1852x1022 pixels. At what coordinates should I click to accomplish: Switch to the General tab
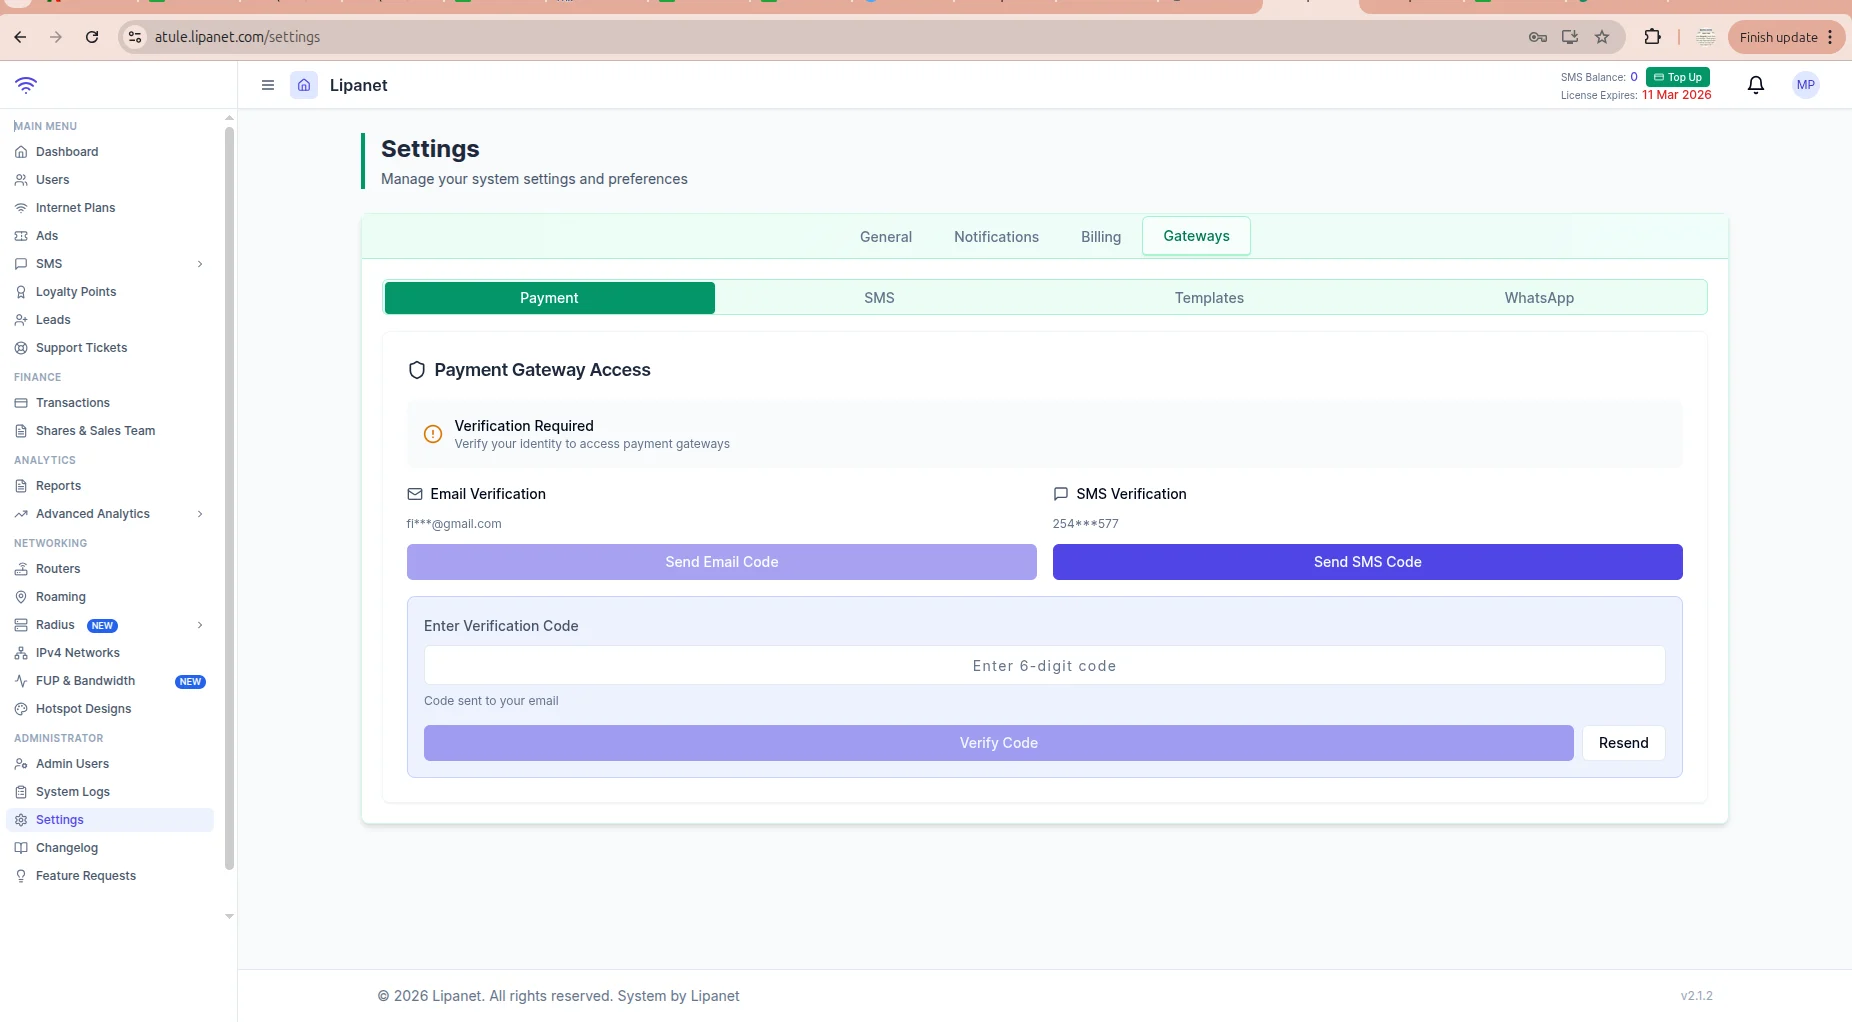[886, 237]
